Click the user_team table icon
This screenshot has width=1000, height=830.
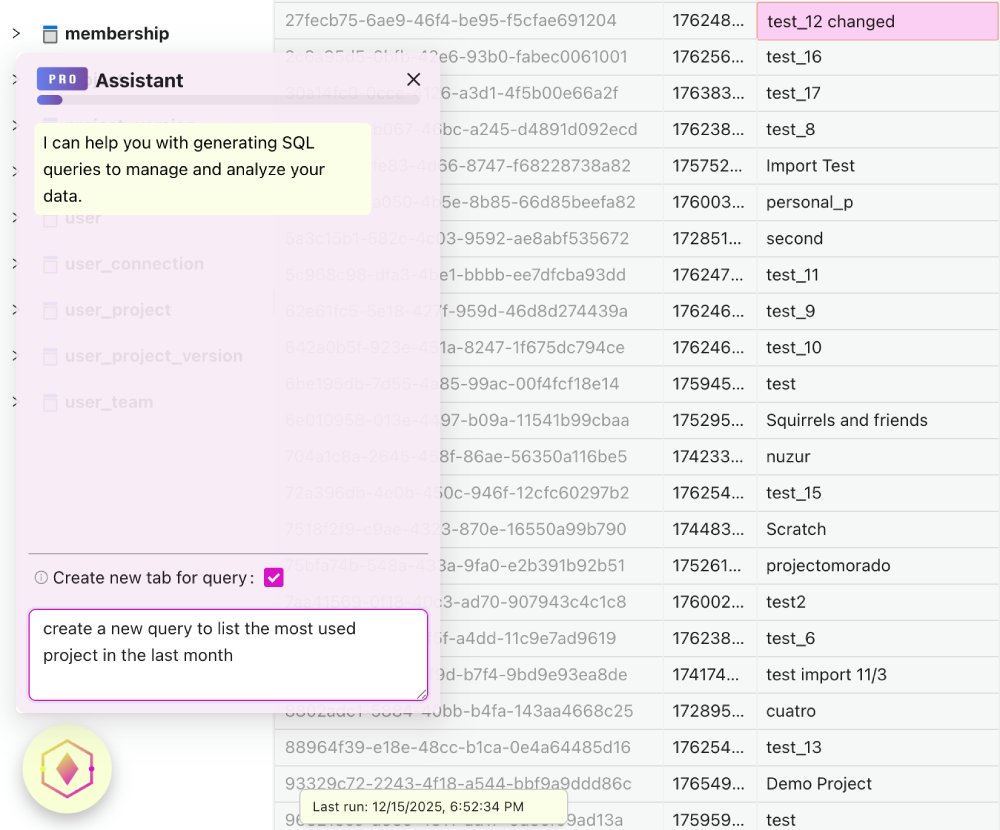pos(49,402)
